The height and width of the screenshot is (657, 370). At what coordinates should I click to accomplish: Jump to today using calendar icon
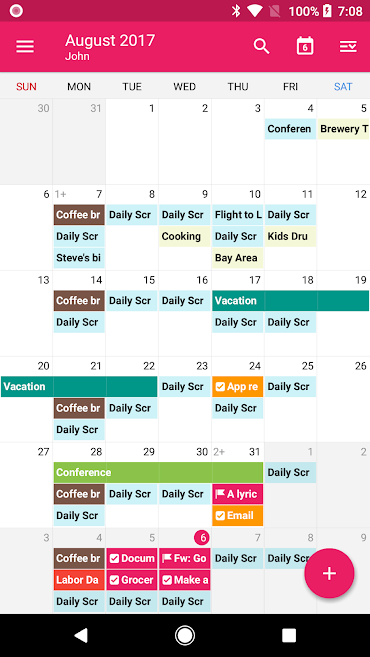[305, 46]
